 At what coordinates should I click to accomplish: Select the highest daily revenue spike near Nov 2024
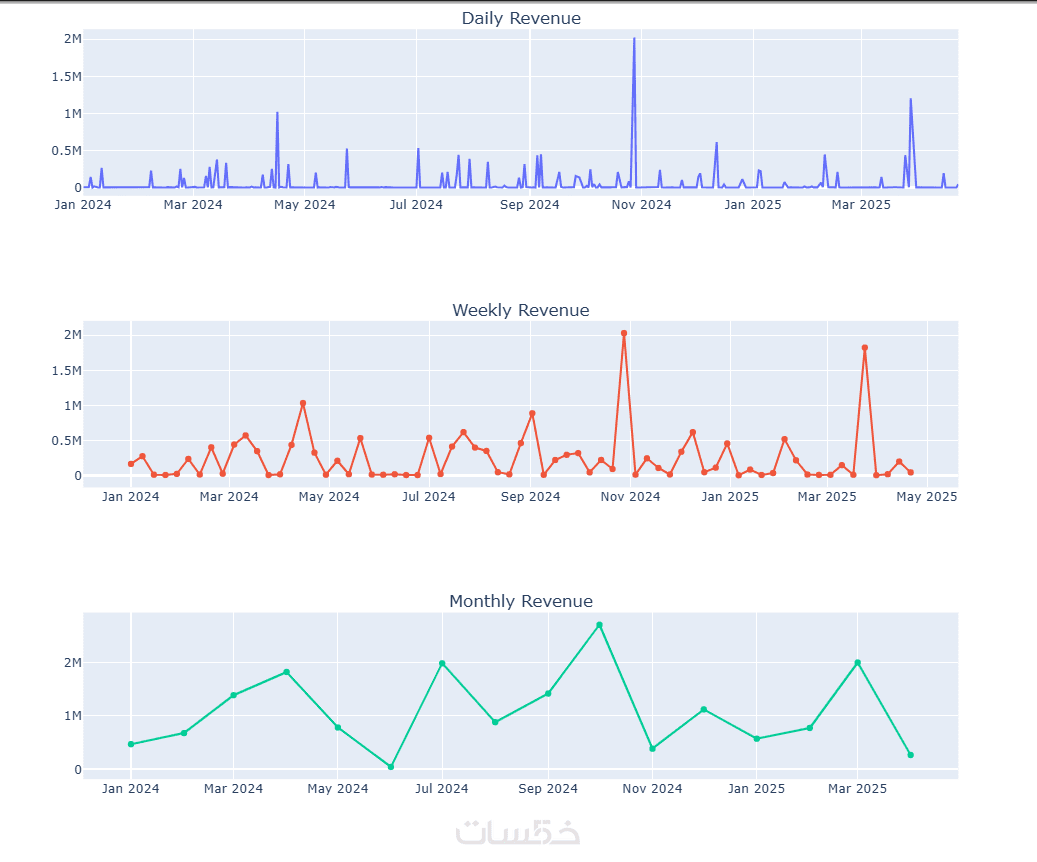click(634, 40)
